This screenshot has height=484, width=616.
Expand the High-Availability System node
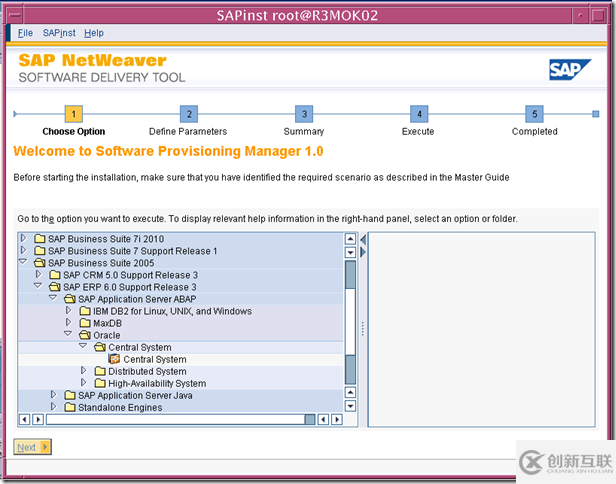(84, 383)
